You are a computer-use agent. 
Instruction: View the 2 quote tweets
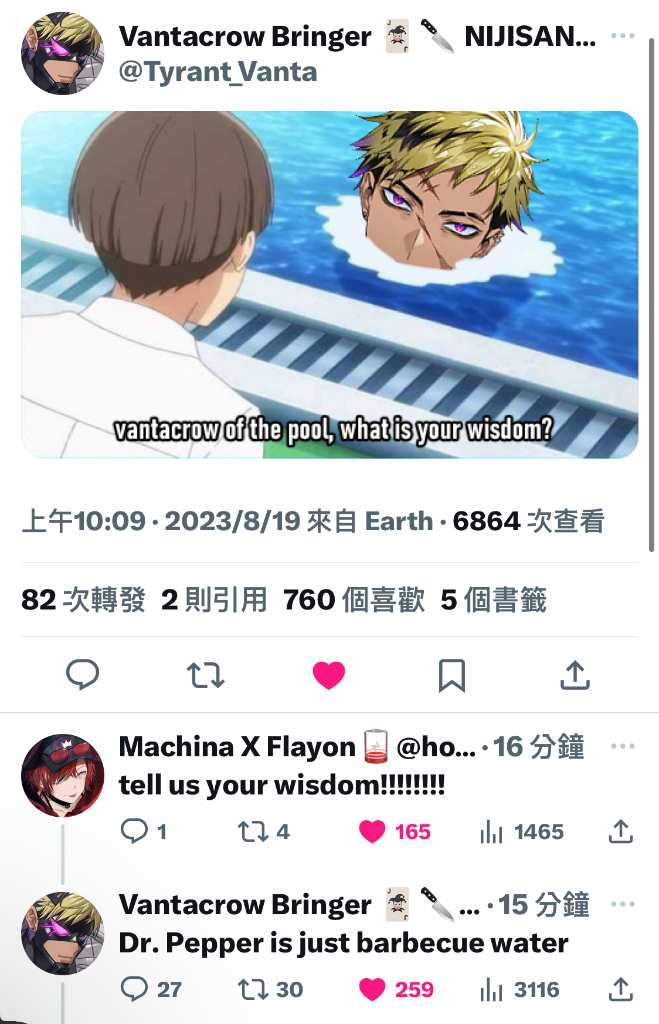coord(214,600)
